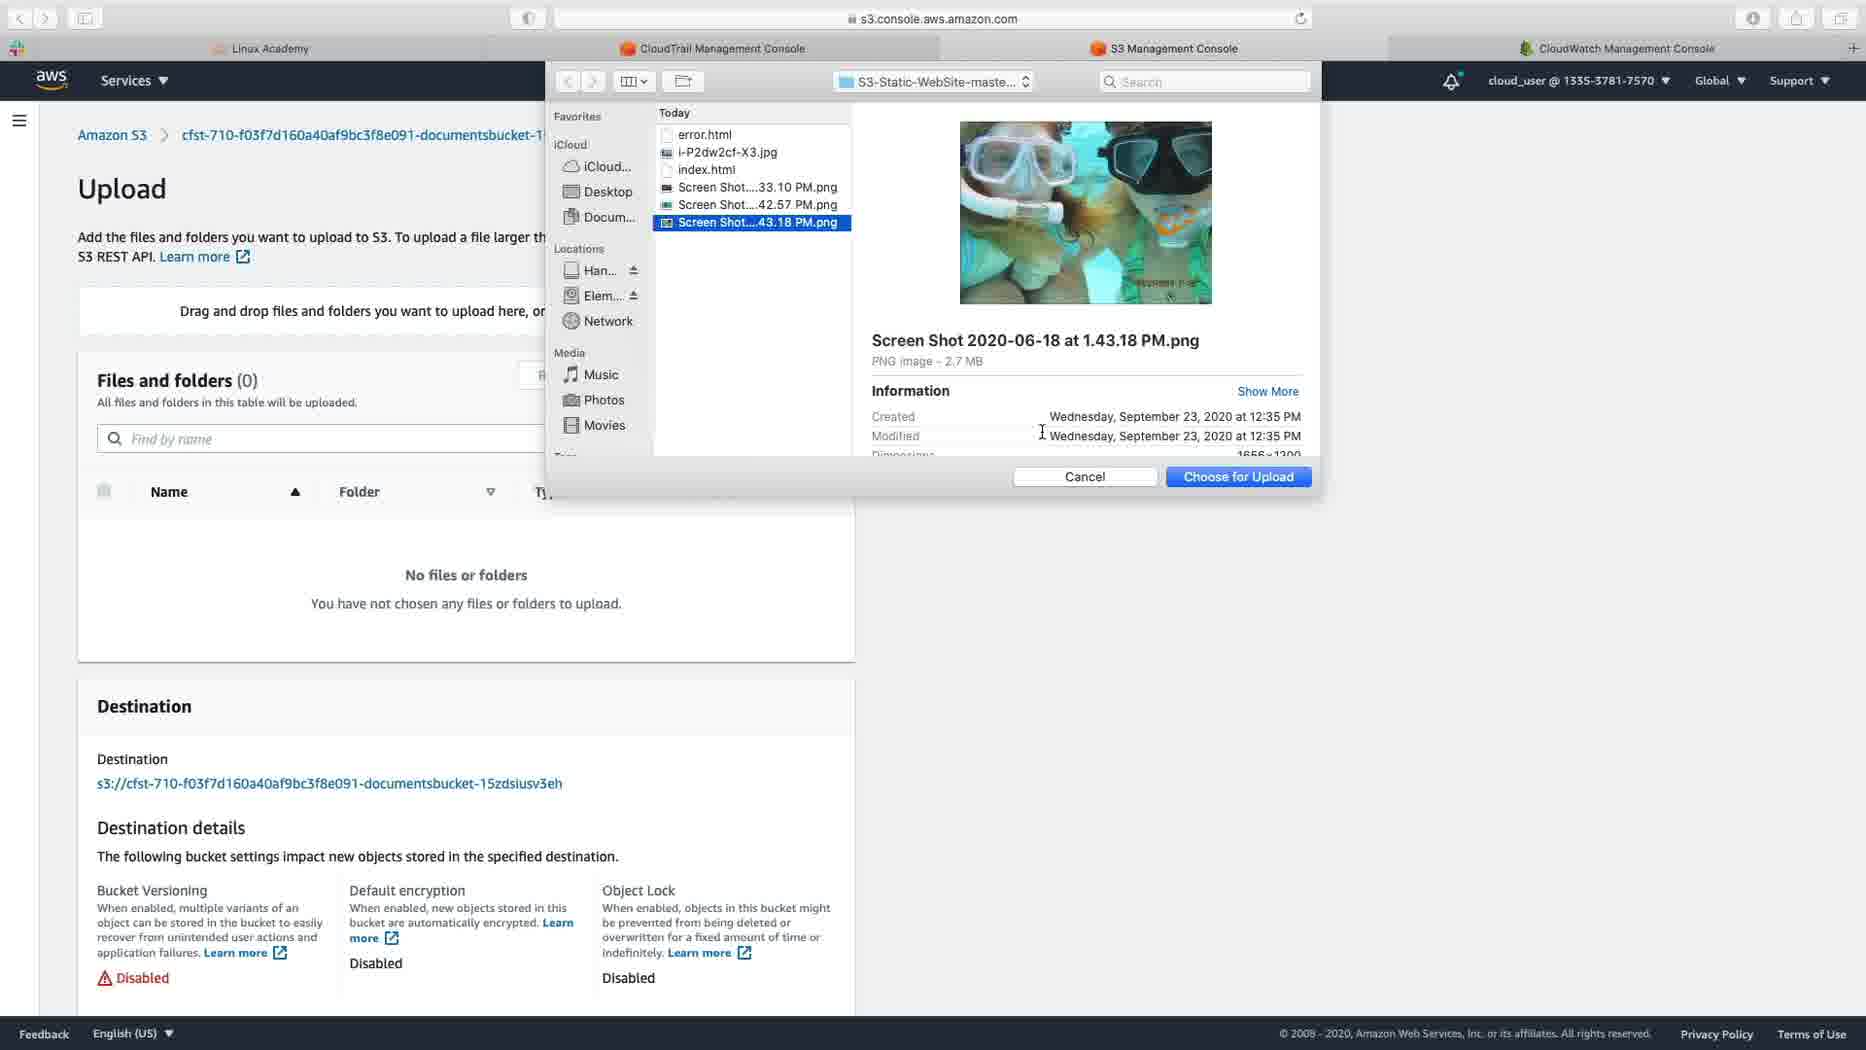
Task: Select the i-P2dw2cf-X3.jpg file
Action: 752,152
